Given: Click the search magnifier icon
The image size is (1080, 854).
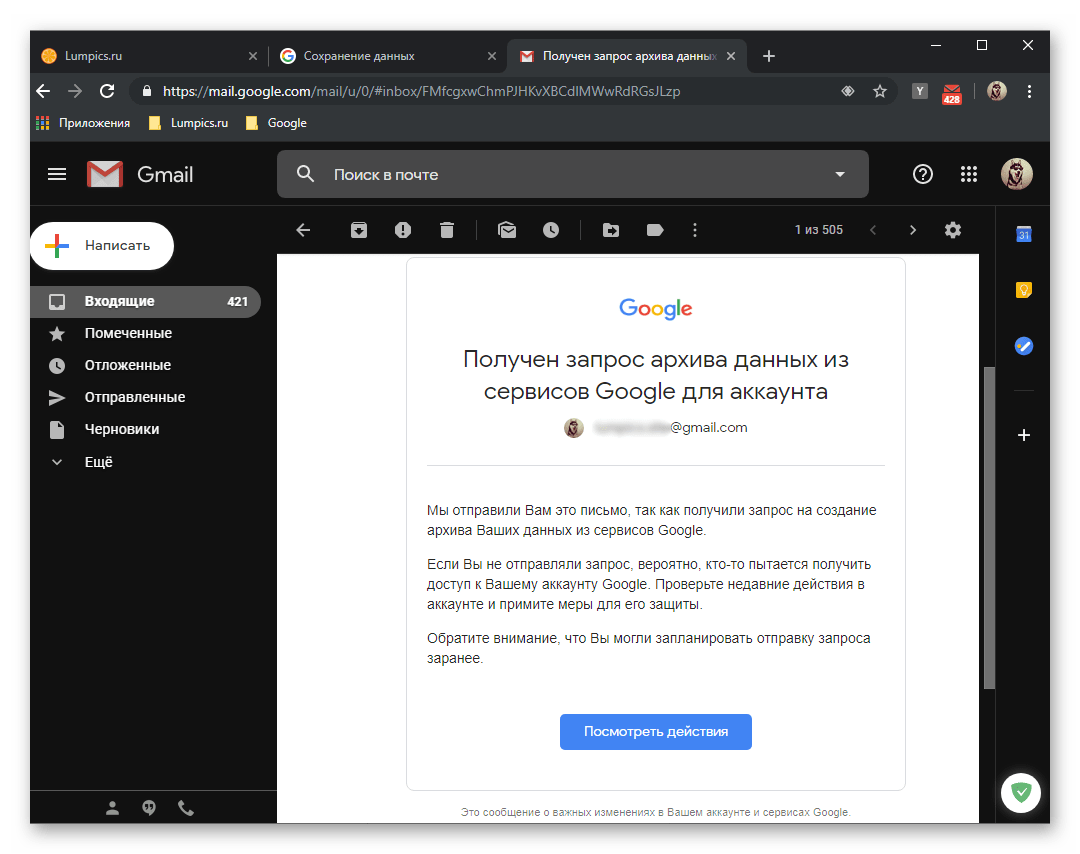Looking at the screenshot, I should [305, 174].
